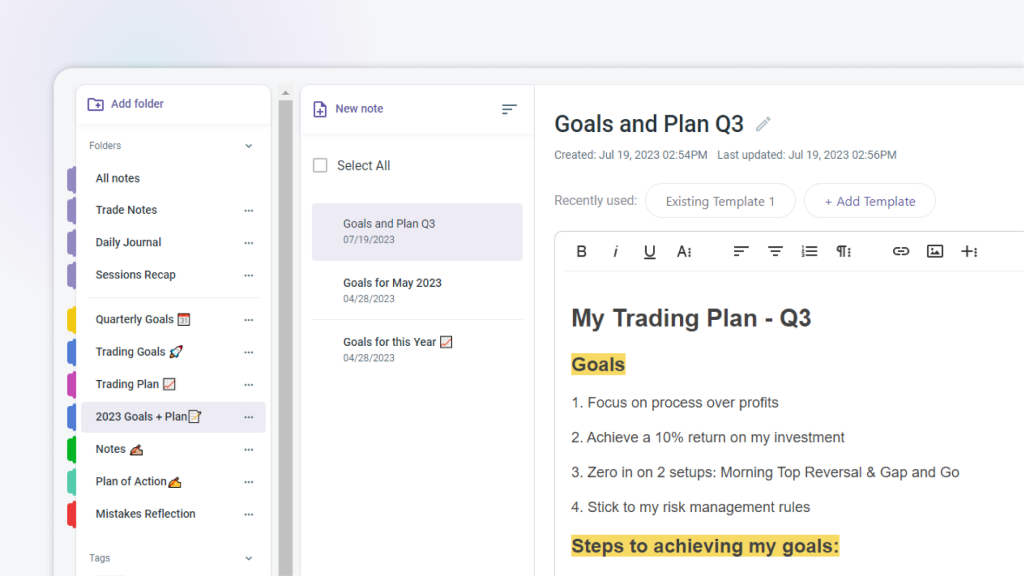Click the Existing Template 1 button
The height and width of the screenshot is (576, 1024).
(x=720, y=201)
